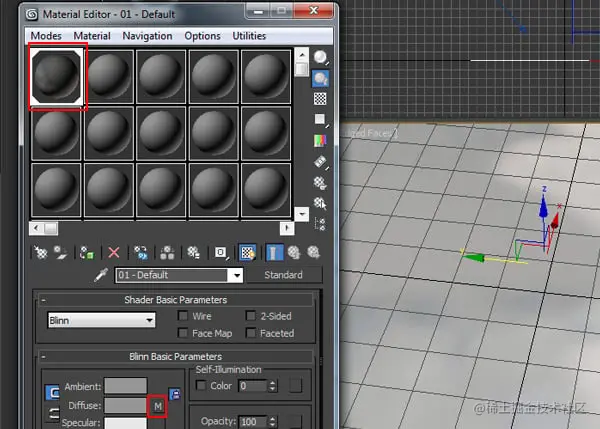Click the Put to Library icon

(193, 253)
